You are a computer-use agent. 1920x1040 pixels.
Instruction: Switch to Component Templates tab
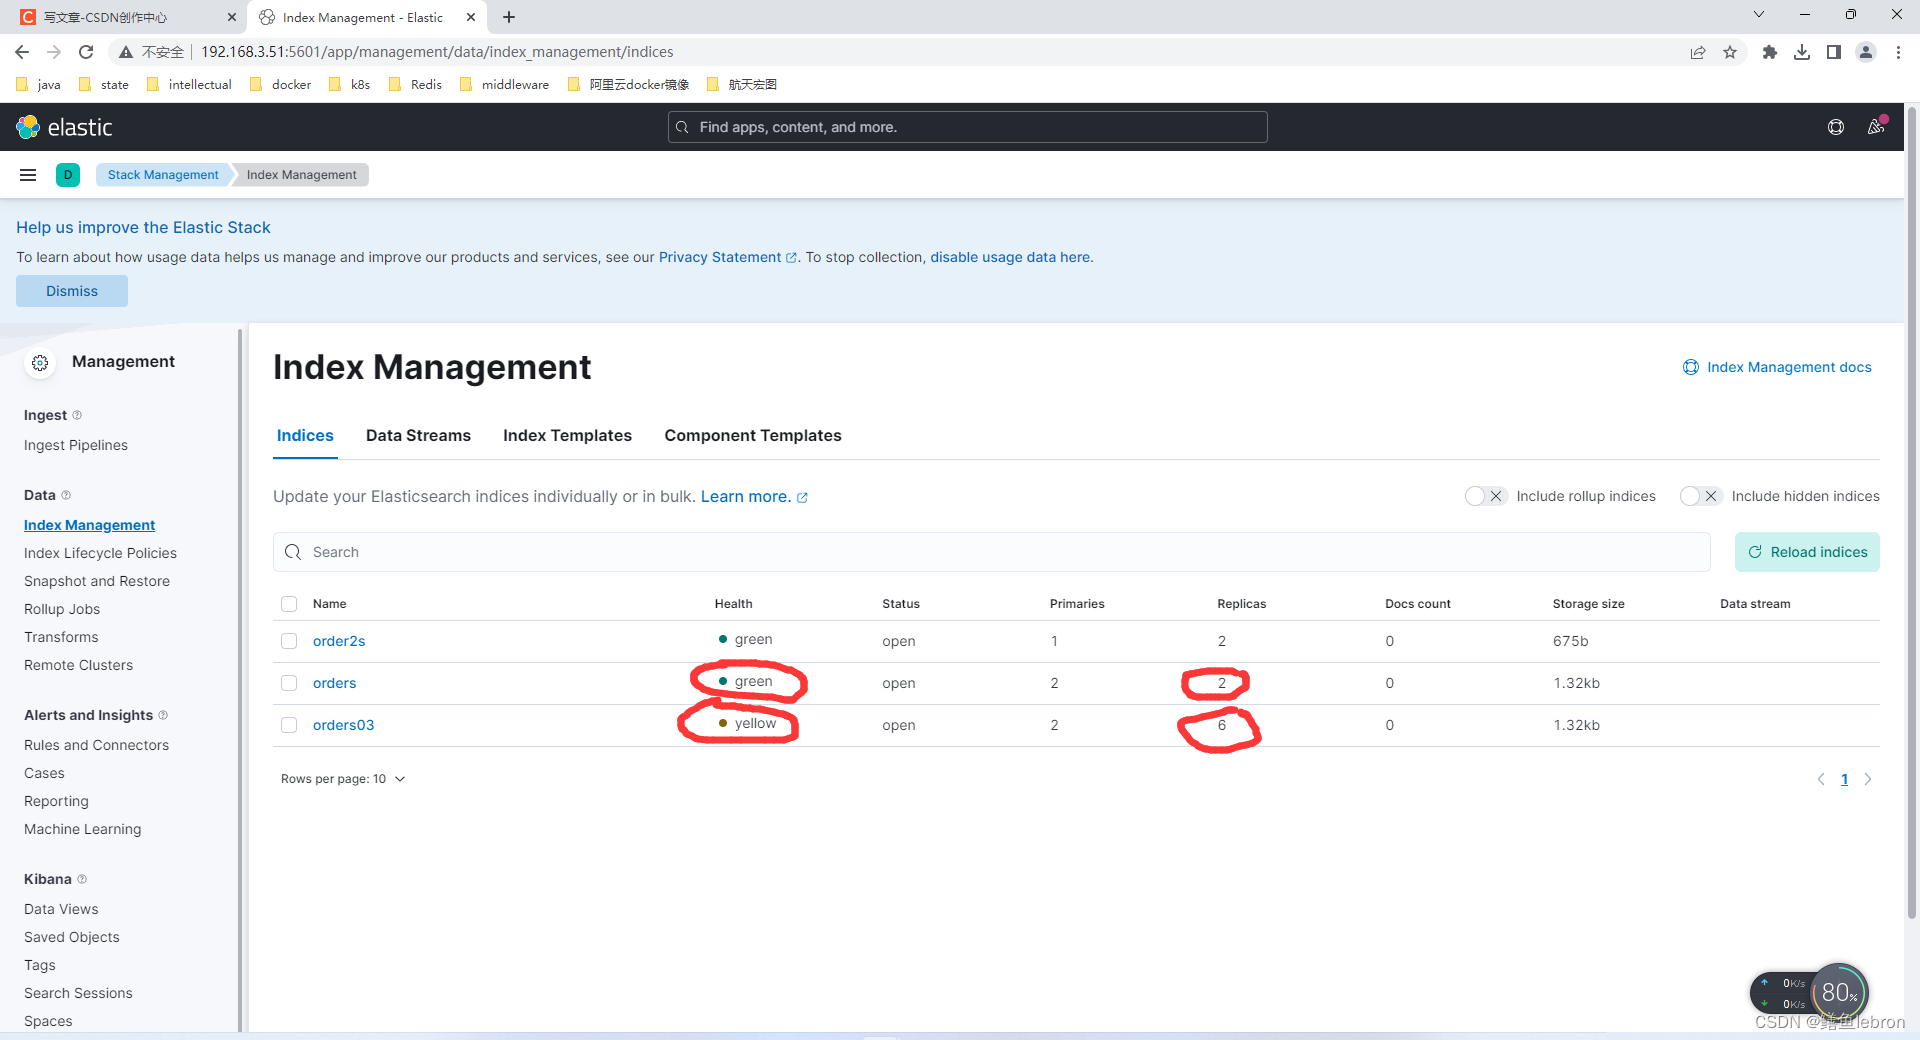(753, 436)
